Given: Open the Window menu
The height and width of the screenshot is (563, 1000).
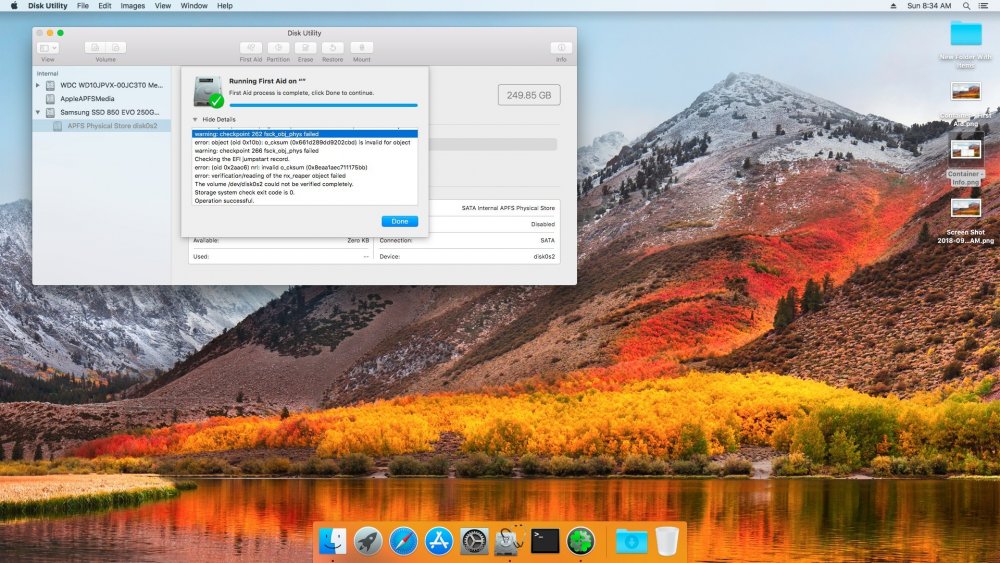Looking at the screenshot, I should [x=194, y=6].
